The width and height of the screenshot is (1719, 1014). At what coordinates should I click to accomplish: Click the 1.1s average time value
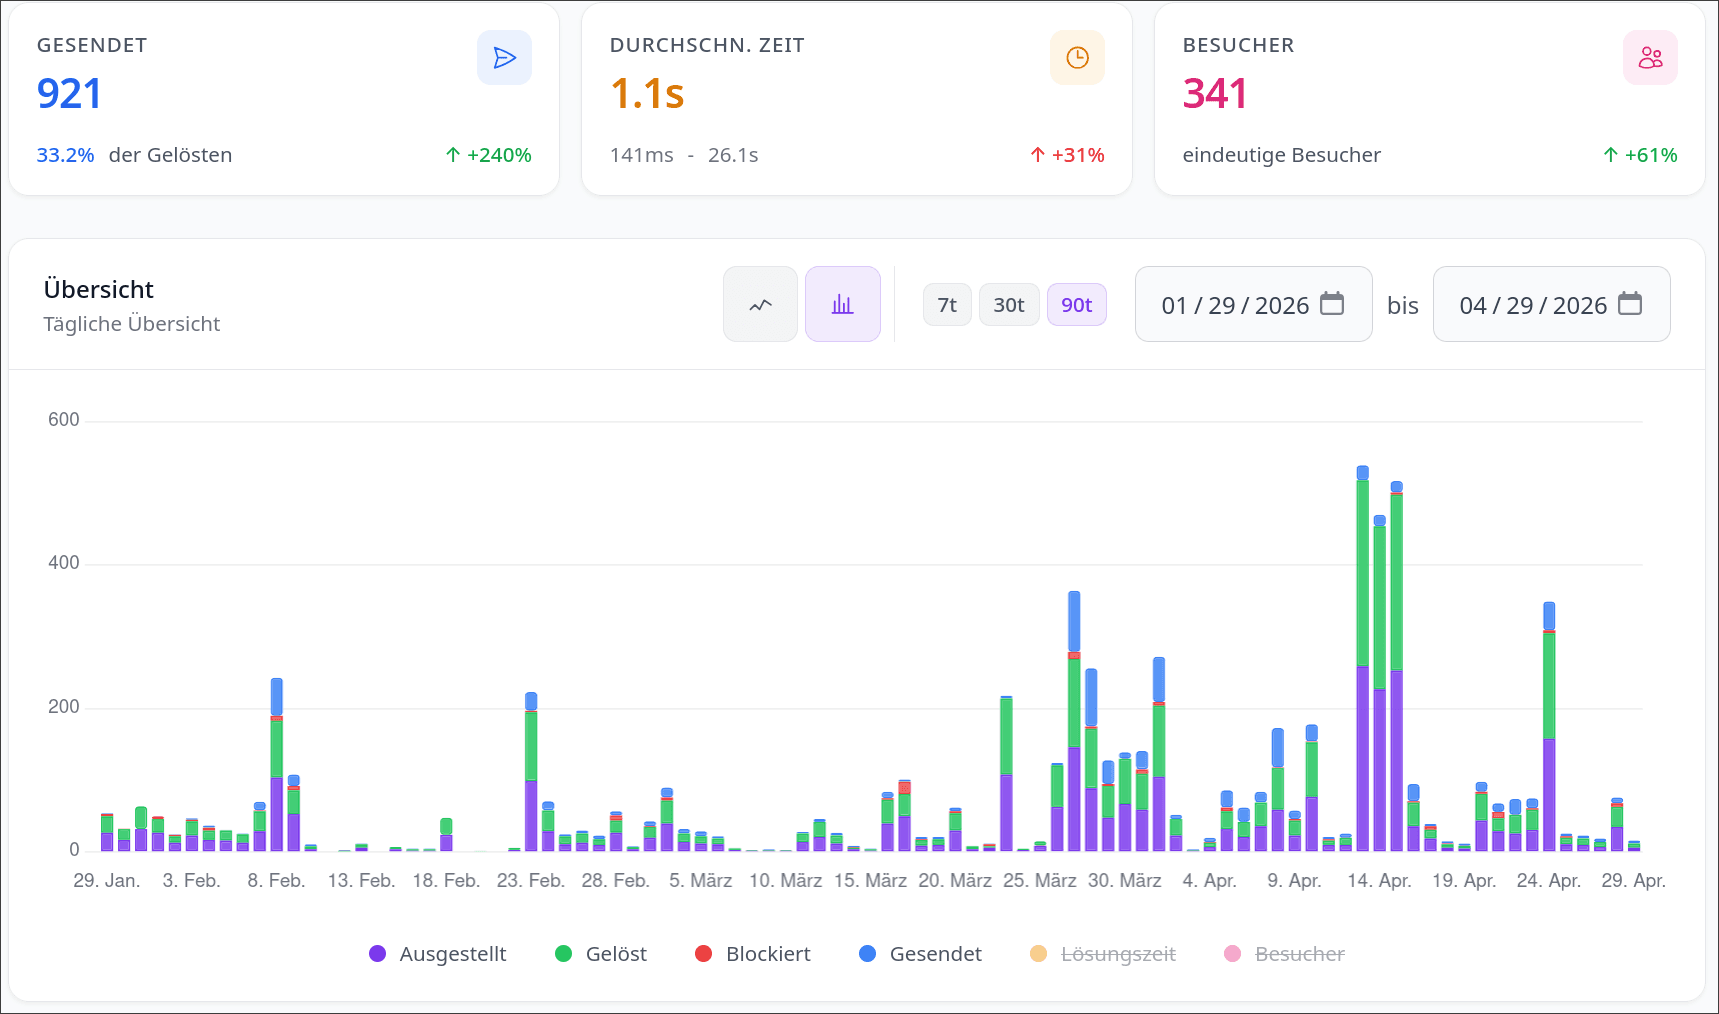(647, 94)
